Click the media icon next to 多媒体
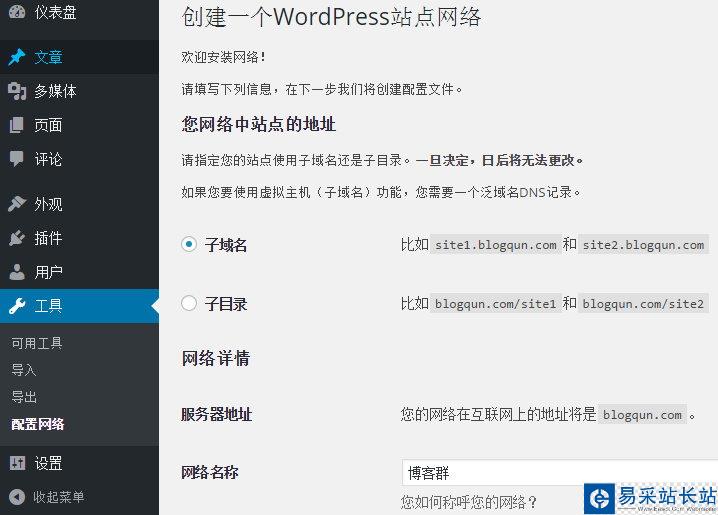Screen dimensions: 718x515 17,91
